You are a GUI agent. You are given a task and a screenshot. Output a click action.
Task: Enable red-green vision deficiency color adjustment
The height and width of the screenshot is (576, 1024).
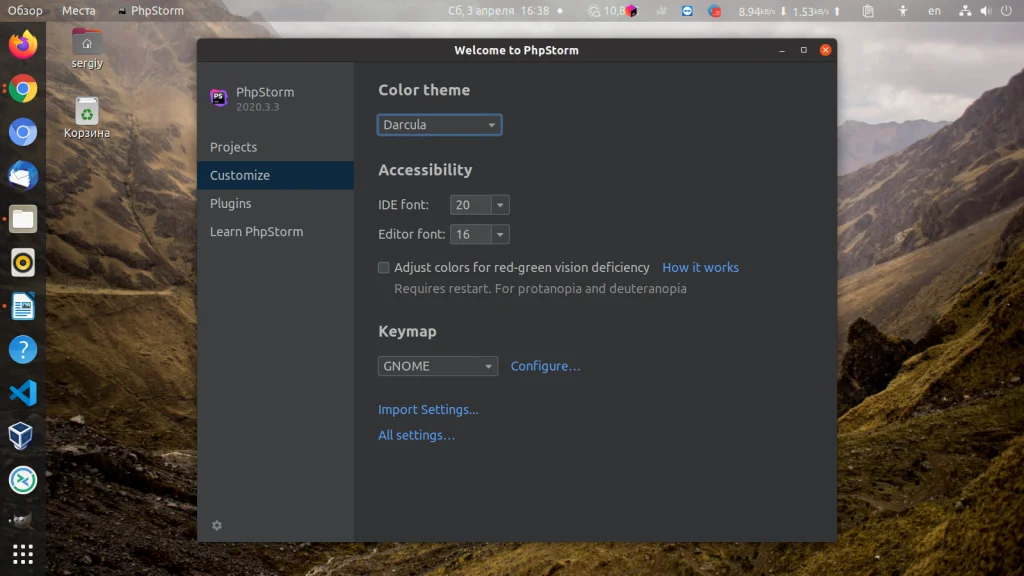tap(383, 267)
